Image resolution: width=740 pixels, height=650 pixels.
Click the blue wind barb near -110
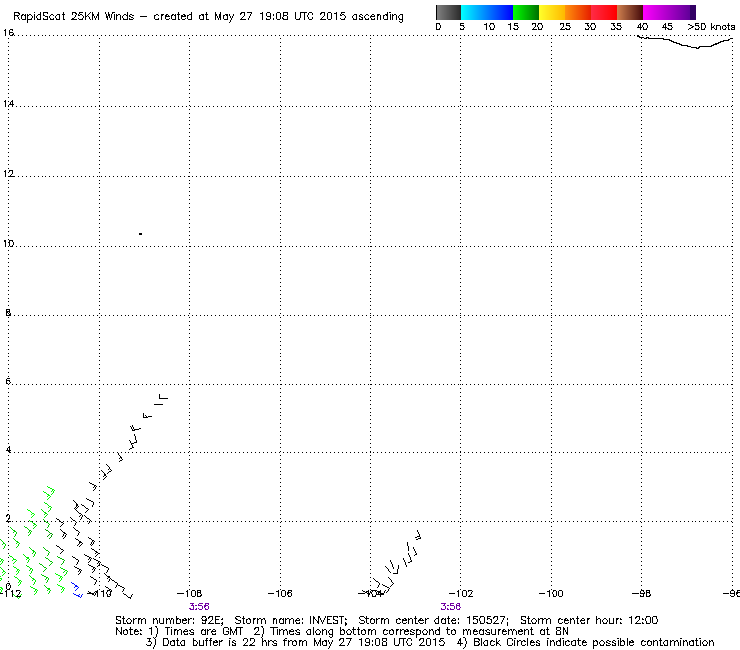tap(77, 590)
